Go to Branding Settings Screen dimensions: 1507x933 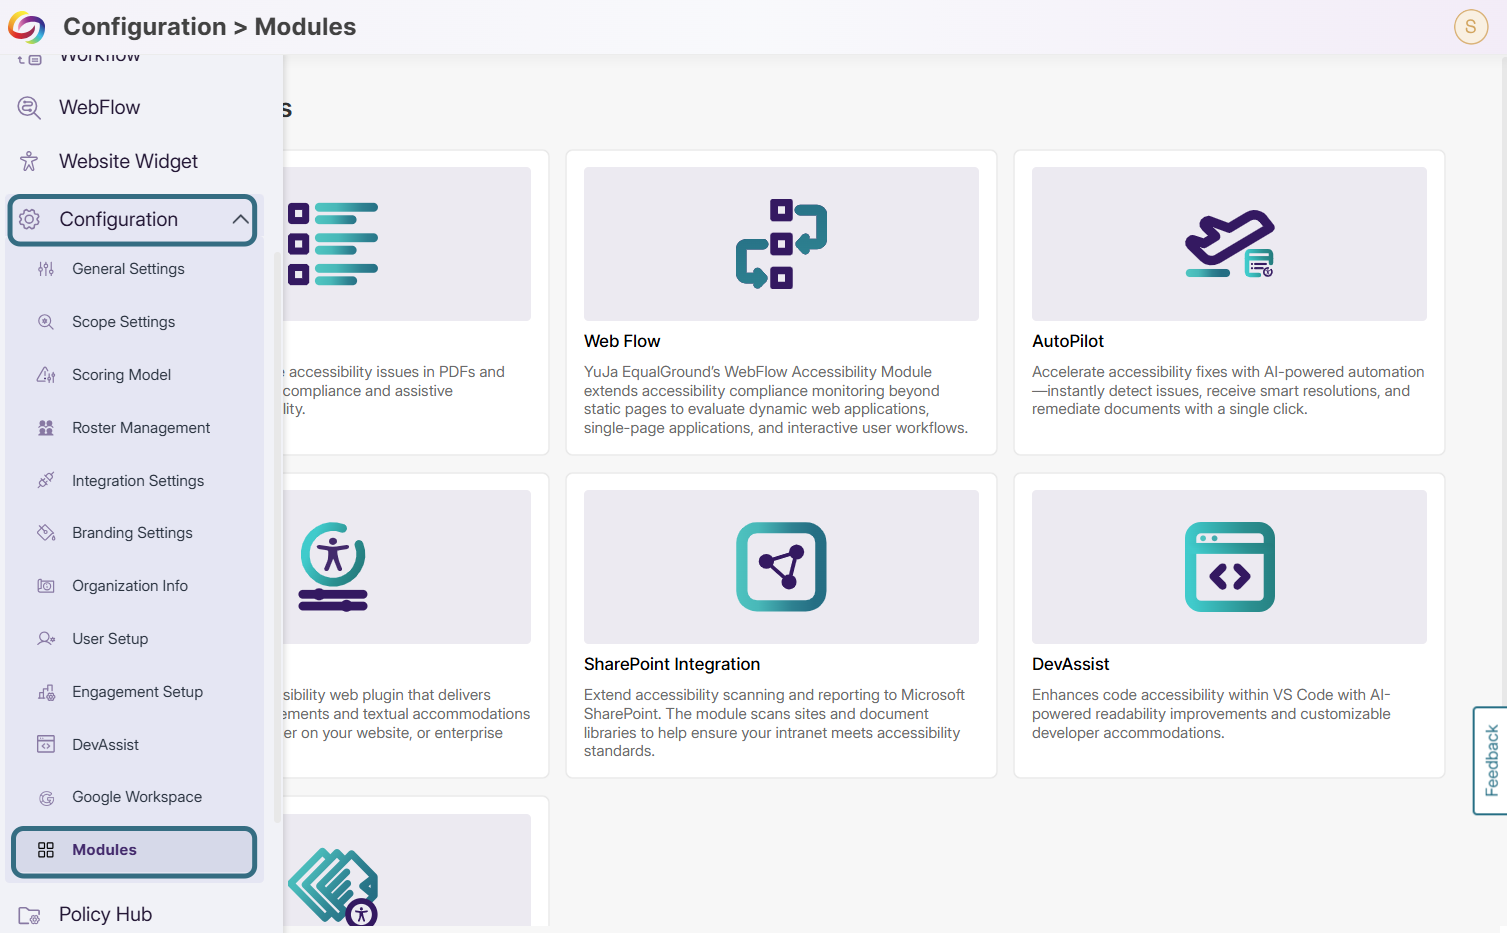click(x=134, y=533)
